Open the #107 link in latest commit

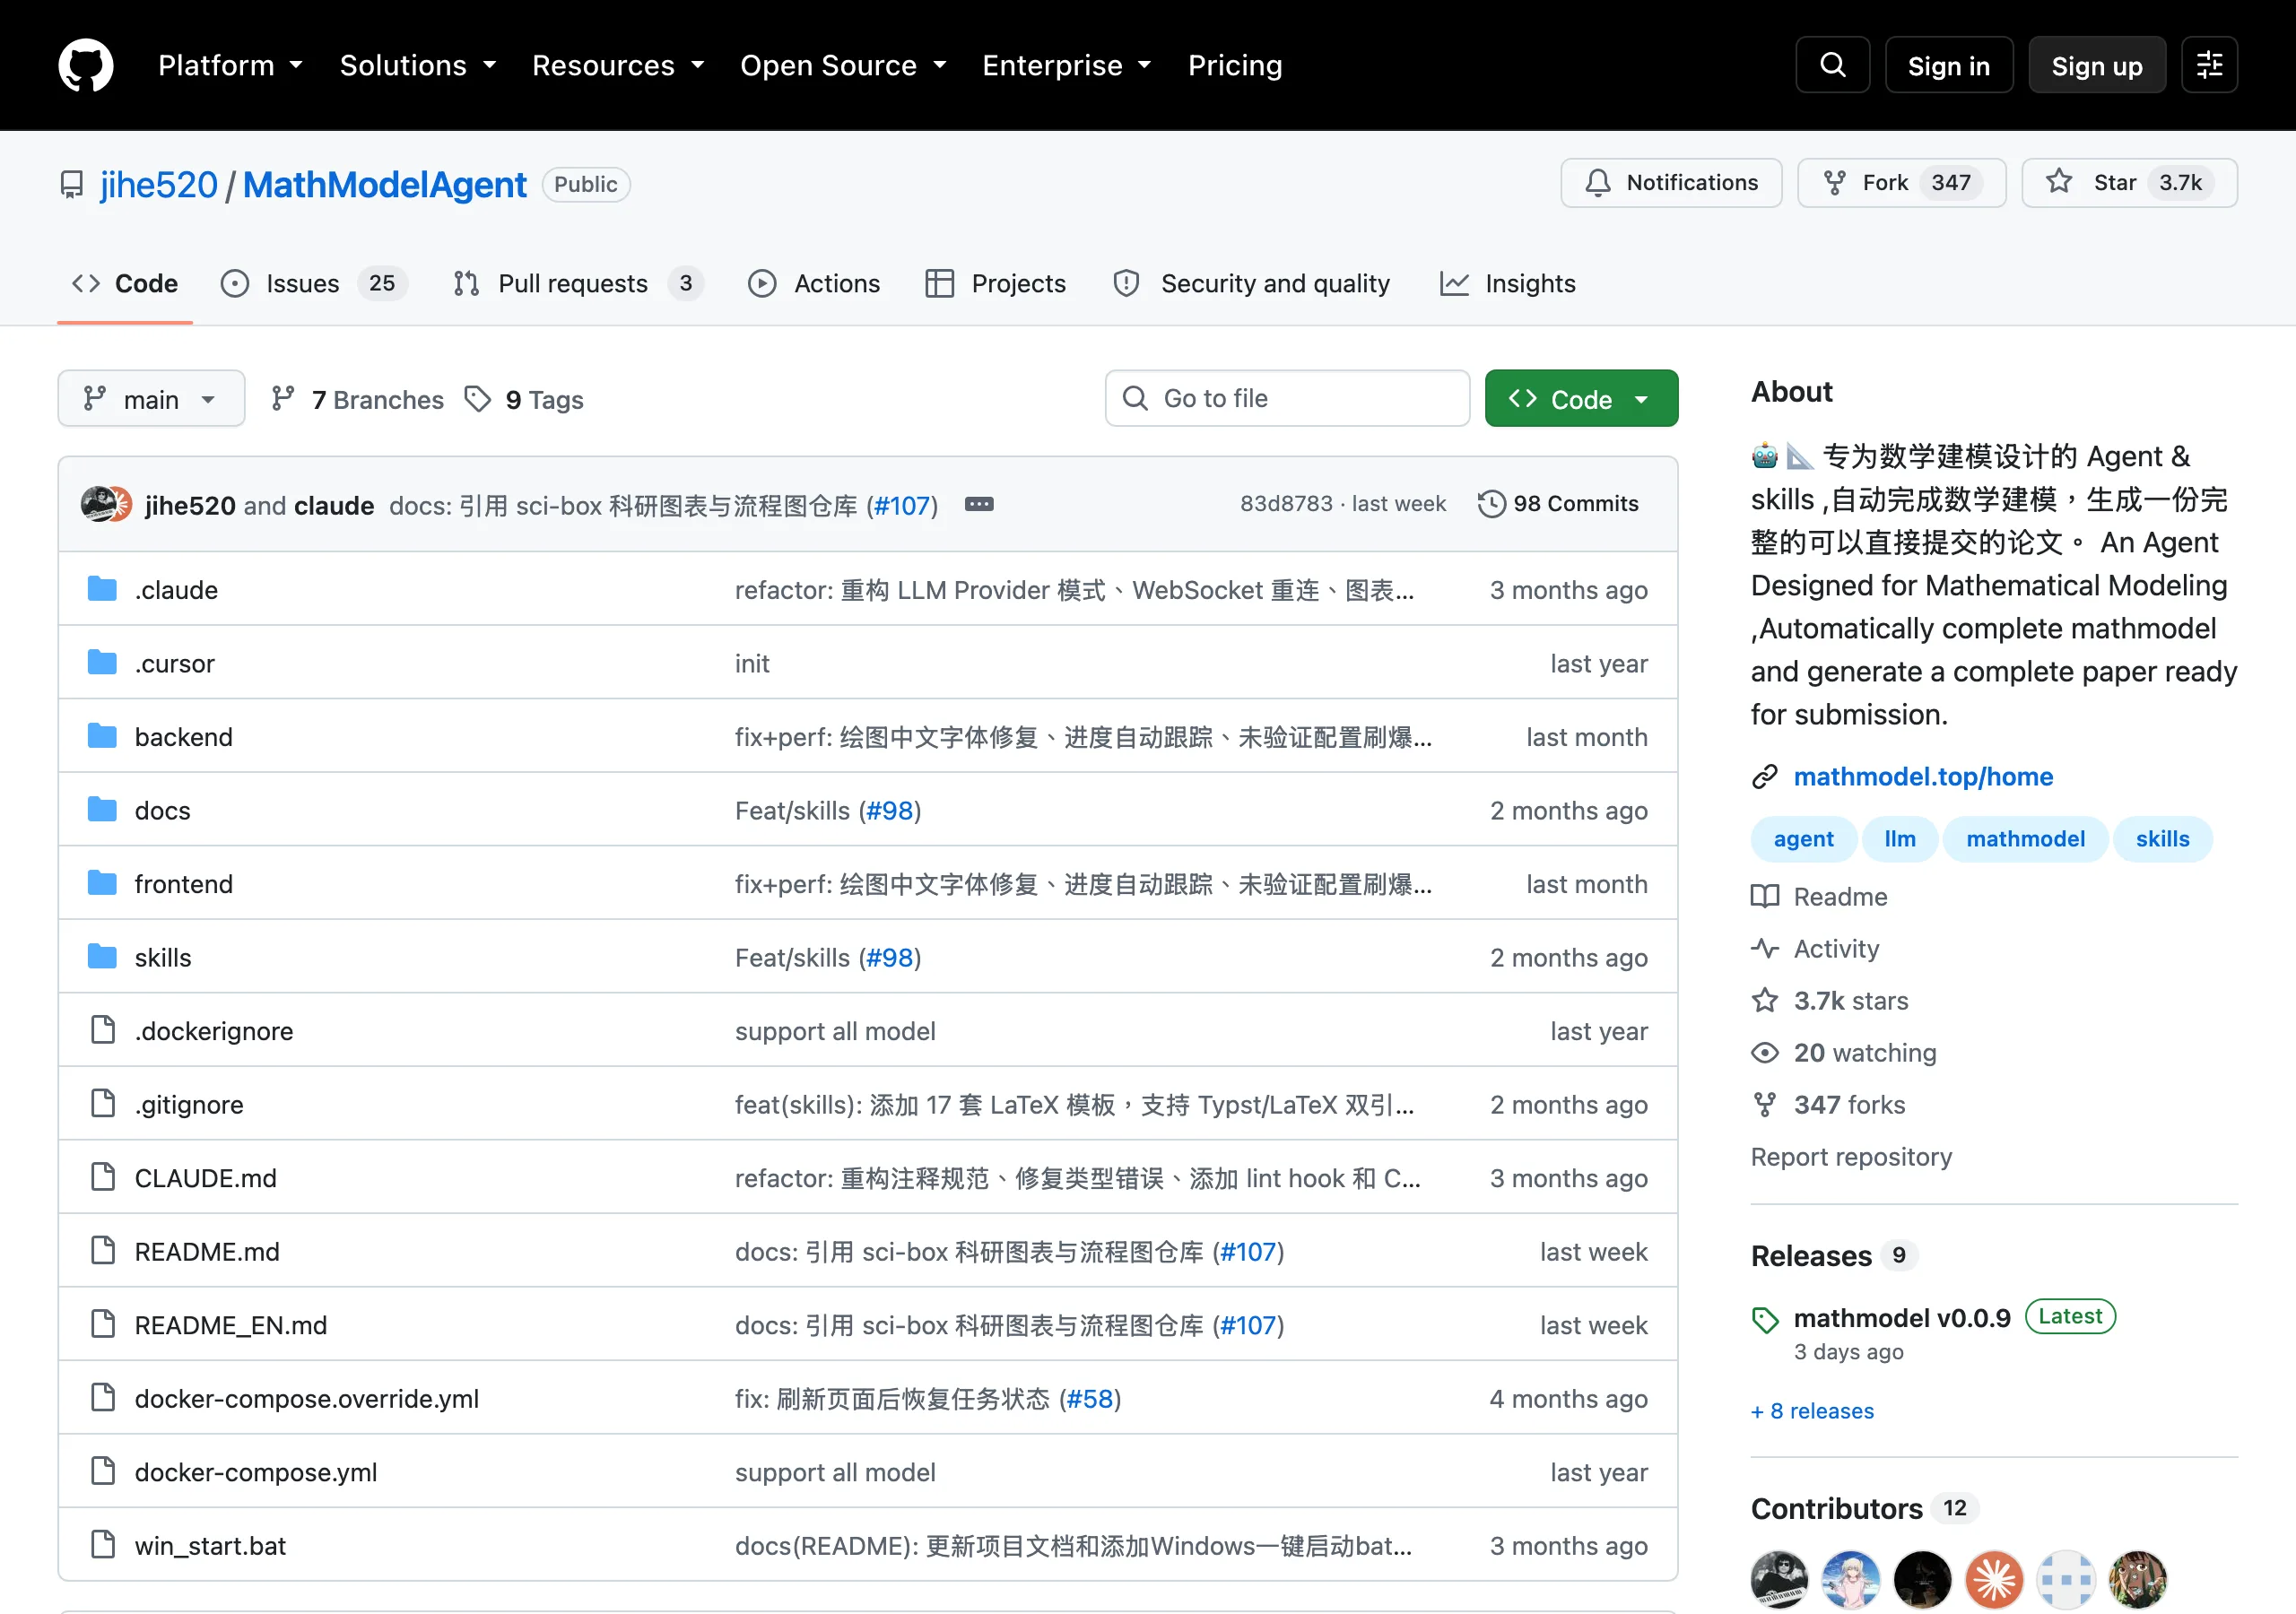tap(902, 506)
